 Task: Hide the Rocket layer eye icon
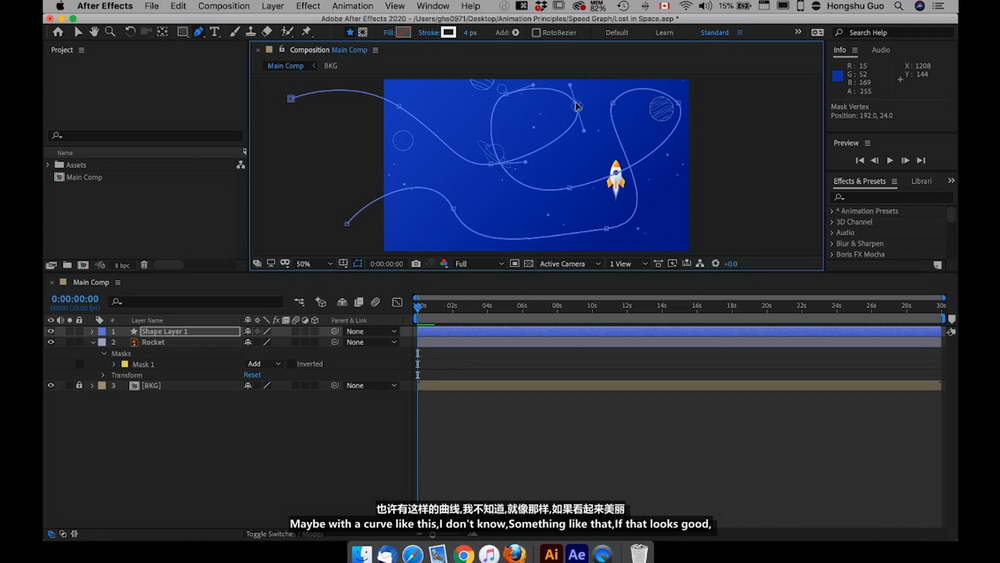[50, 342]
